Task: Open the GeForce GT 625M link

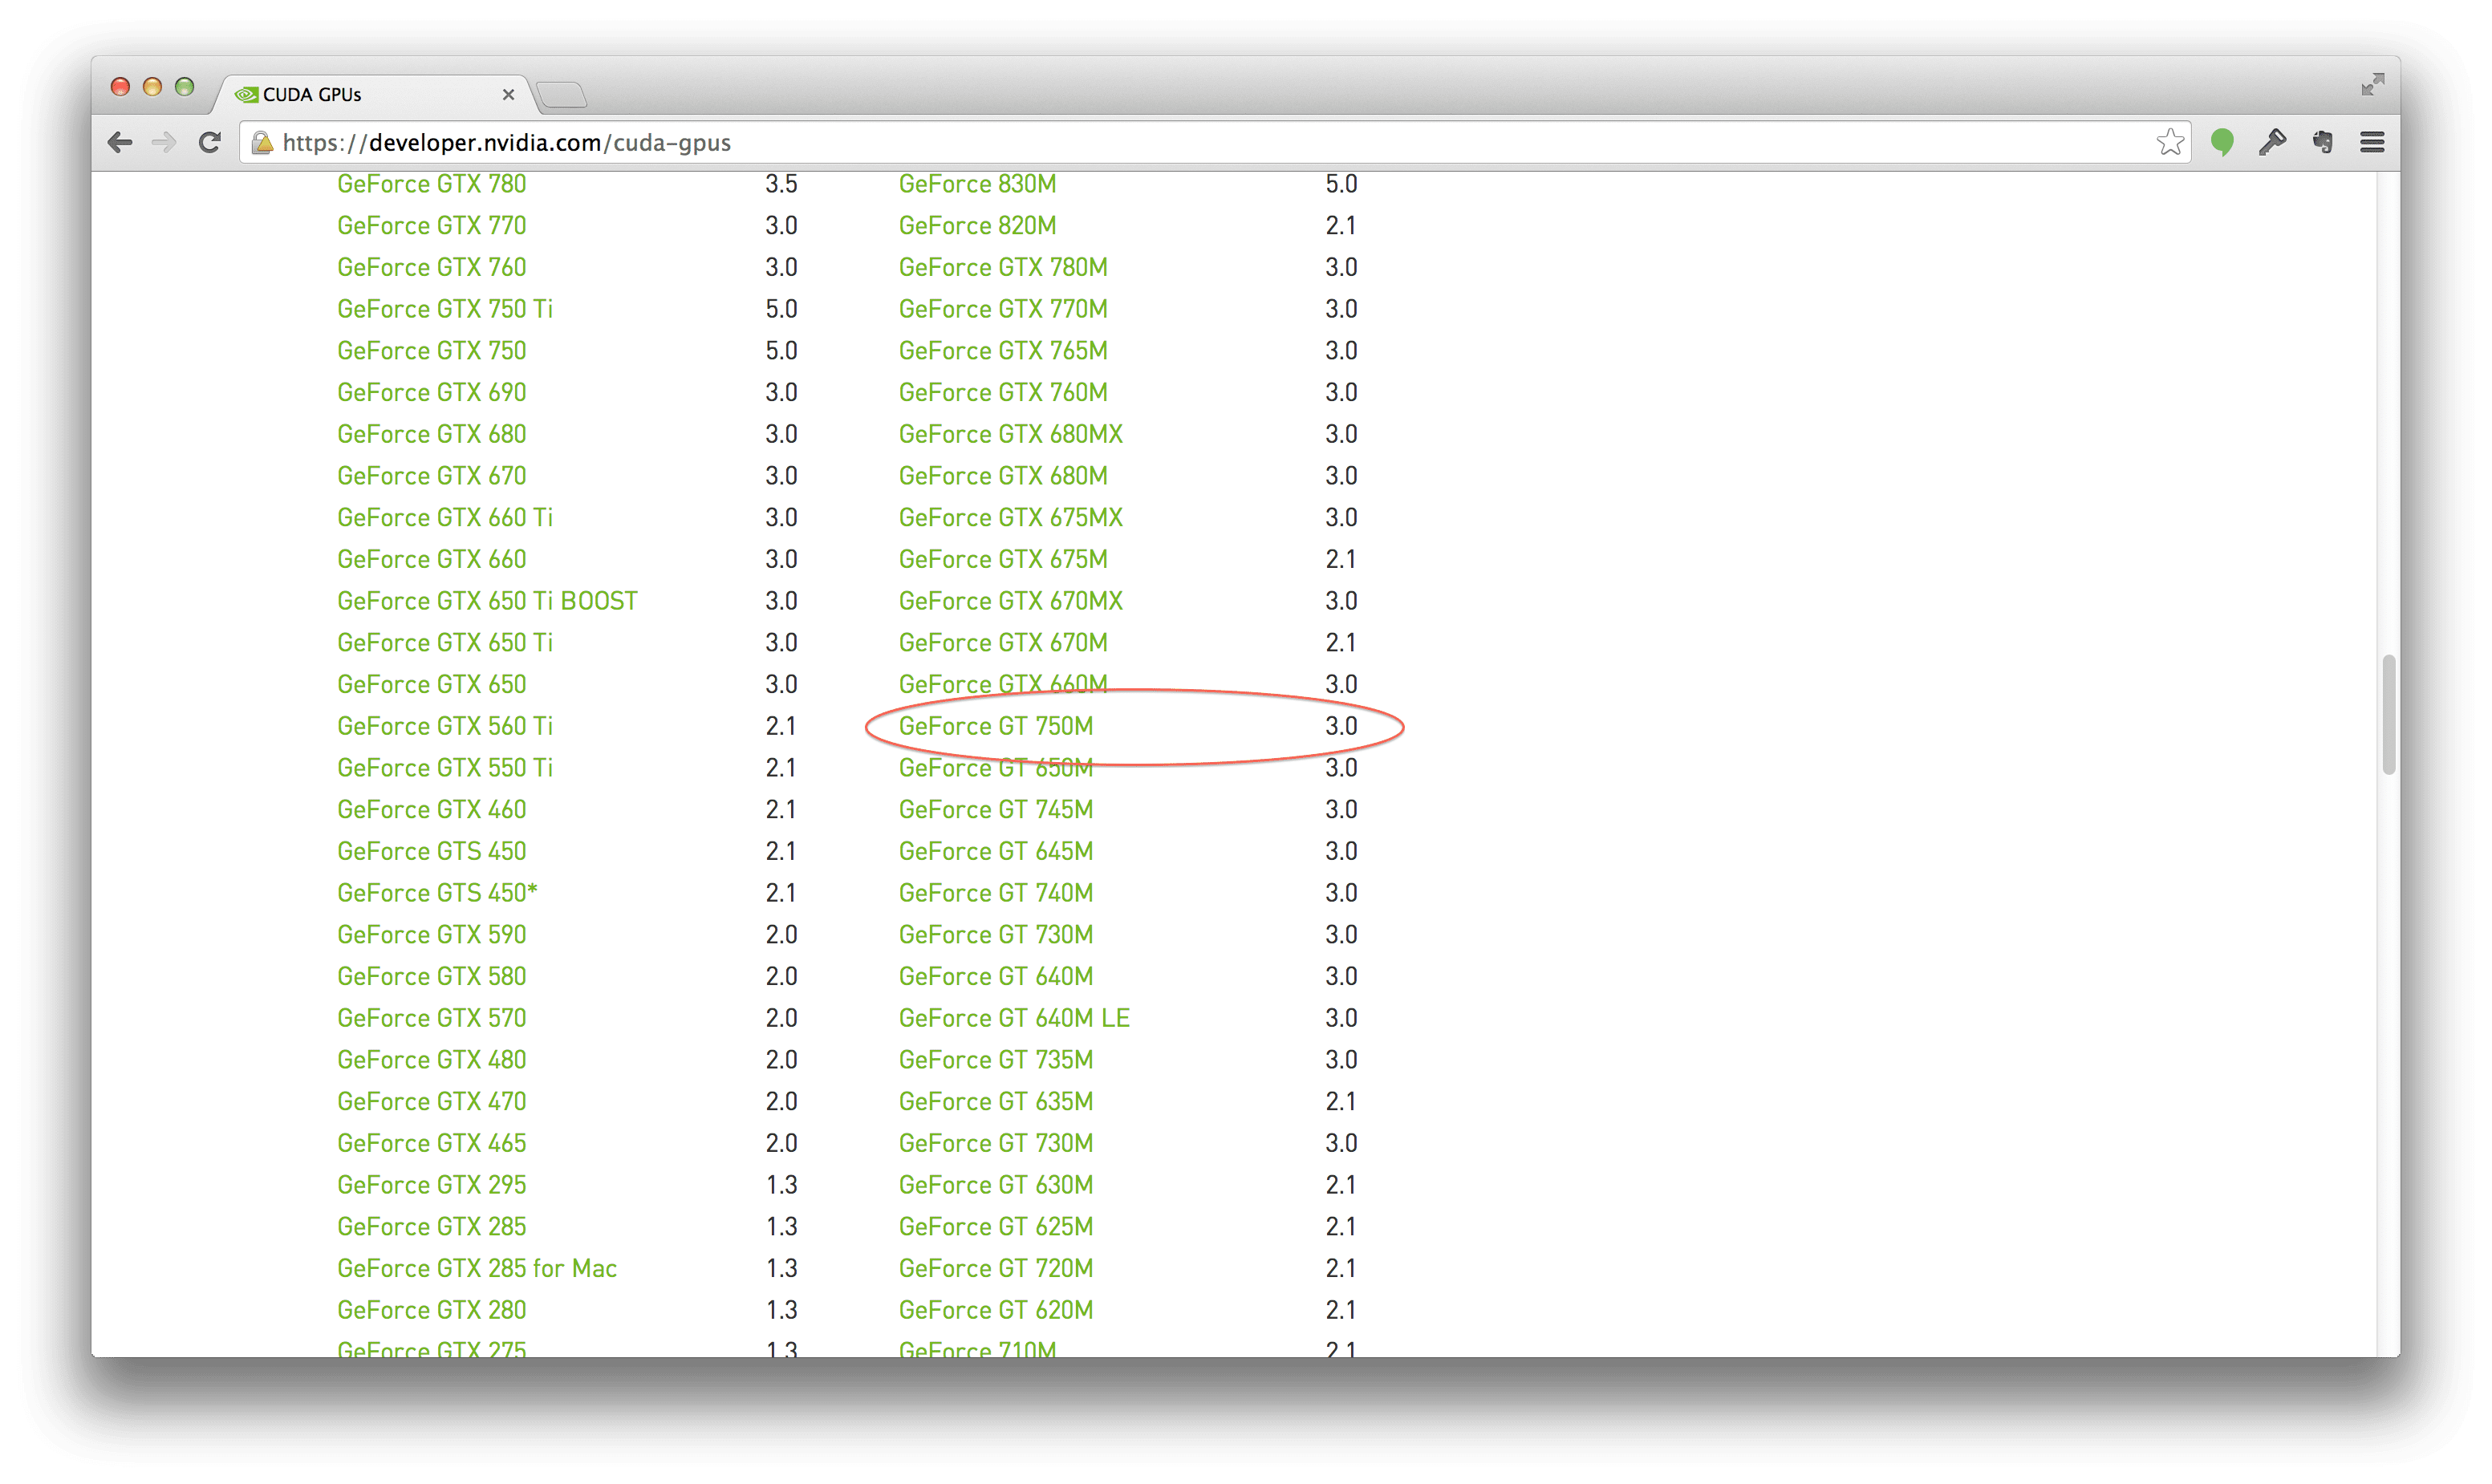Action: click(995, 1226)
